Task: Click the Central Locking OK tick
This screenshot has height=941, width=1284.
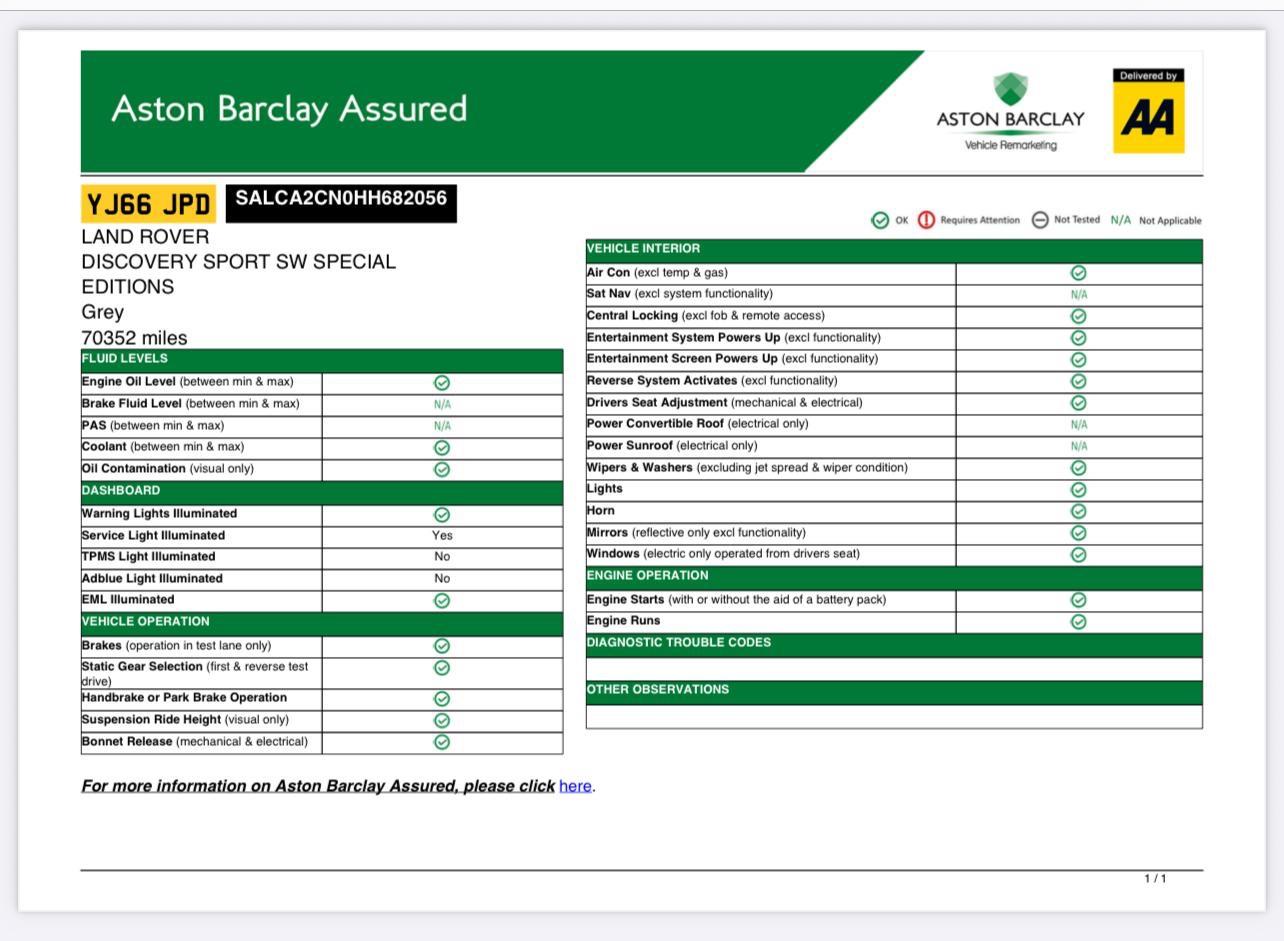Action: tap(1079, 316)
